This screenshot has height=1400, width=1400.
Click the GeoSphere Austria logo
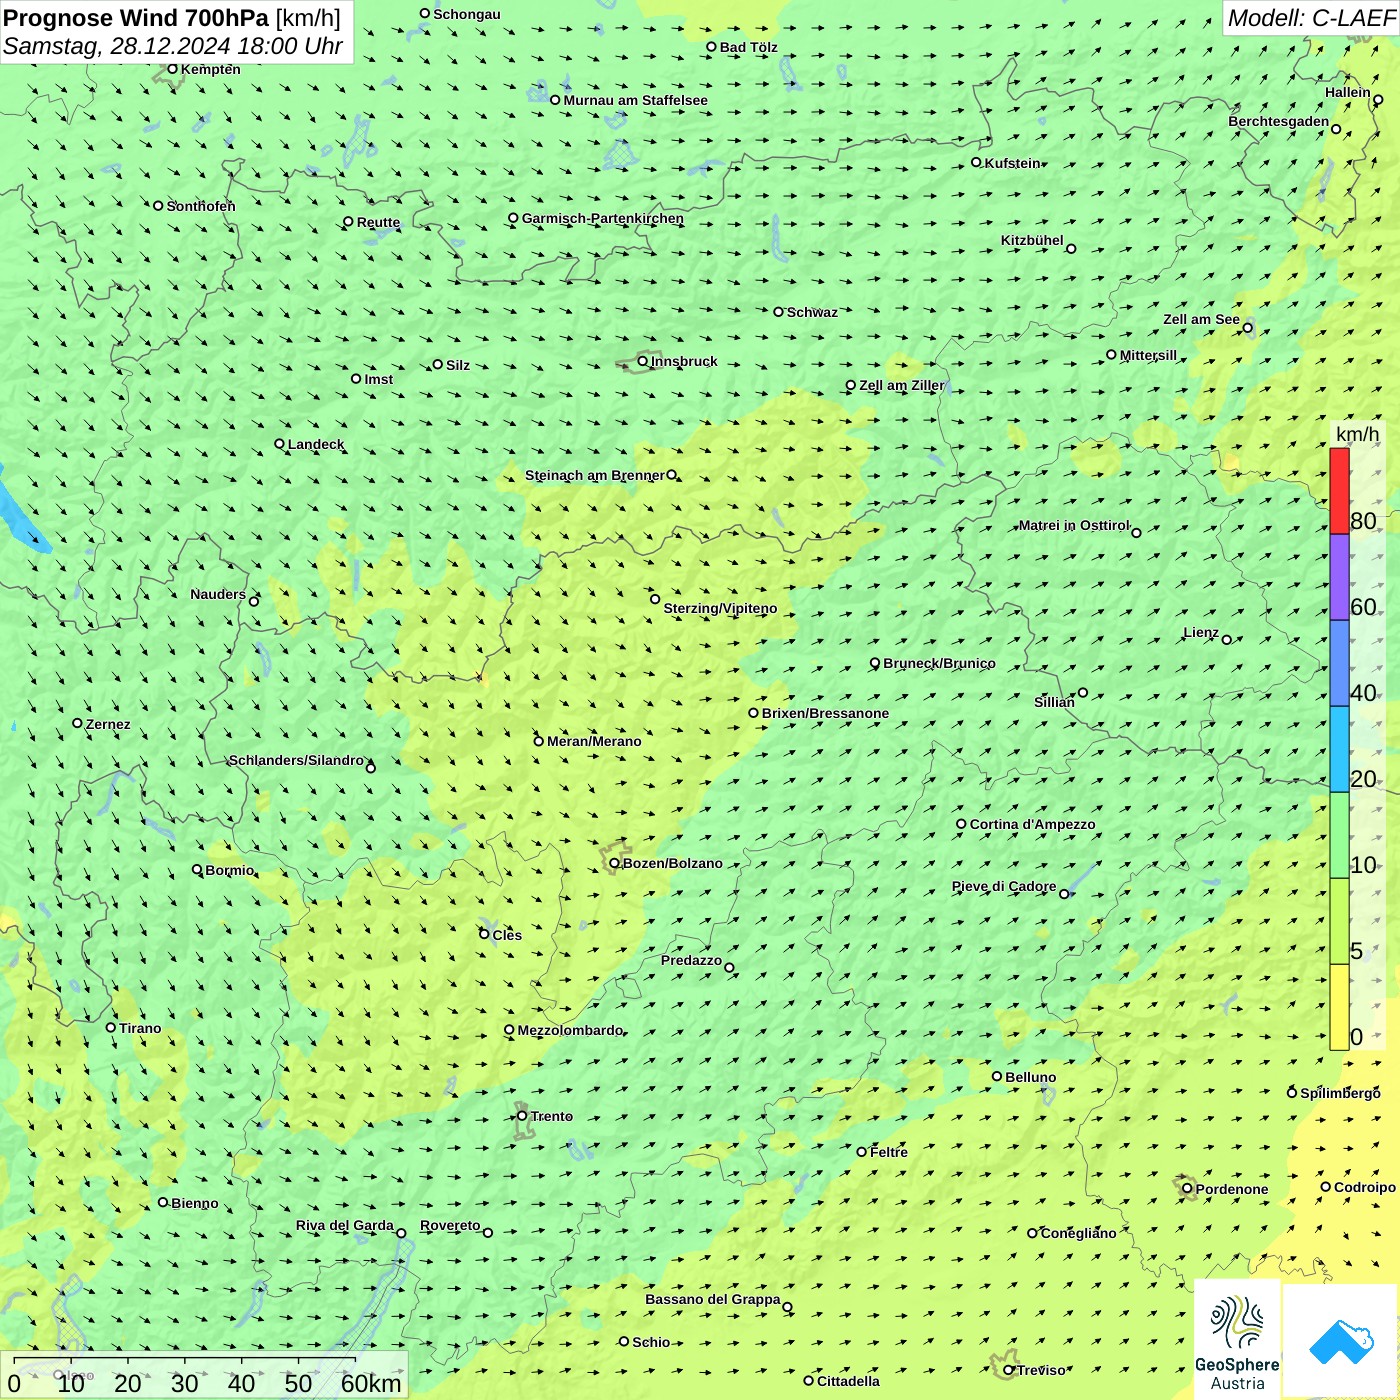click(1237, 1340)
